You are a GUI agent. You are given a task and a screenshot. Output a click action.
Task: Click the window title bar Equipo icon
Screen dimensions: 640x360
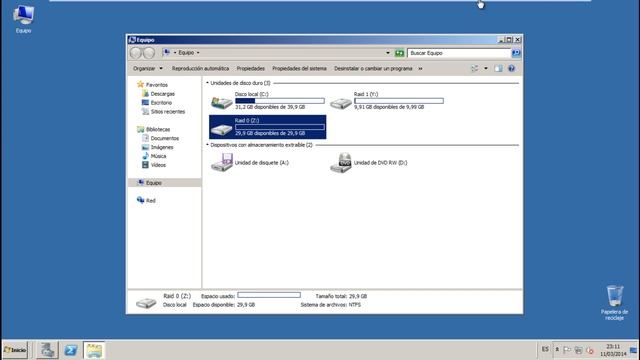132,40
